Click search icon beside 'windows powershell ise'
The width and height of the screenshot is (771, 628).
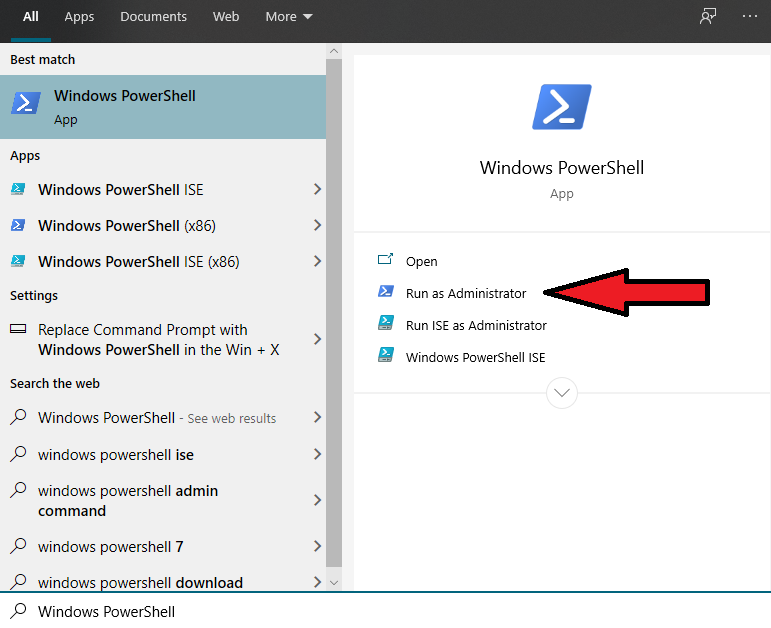[x=18, y=453]
